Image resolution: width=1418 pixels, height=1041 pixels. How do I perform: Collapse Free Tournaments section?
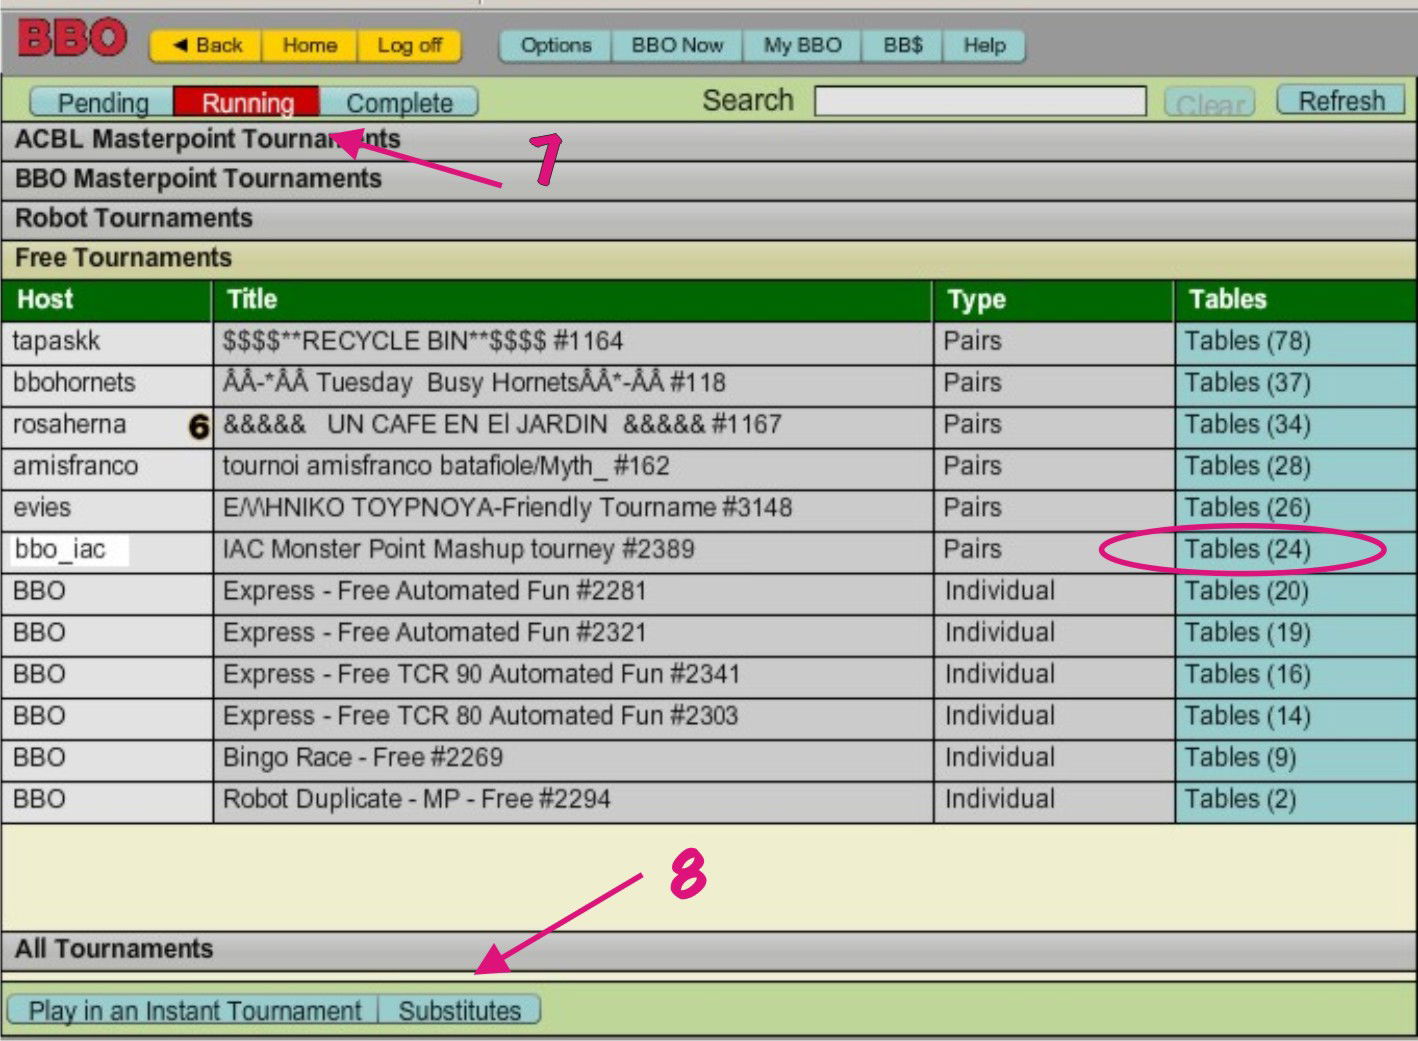click(x=709, y=259)
